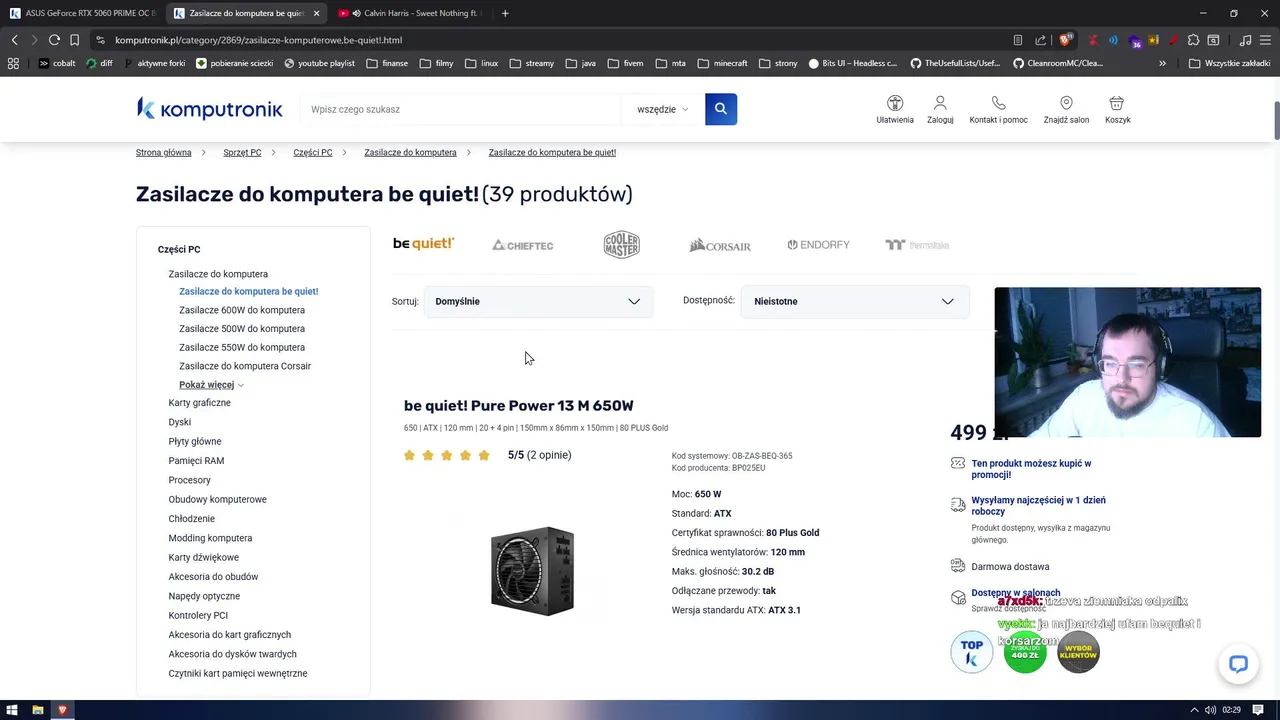Open Wszystkie zakładki bookmarks folder
1280x720 pixels.
pyautogui.click(x=1229, y=63)
